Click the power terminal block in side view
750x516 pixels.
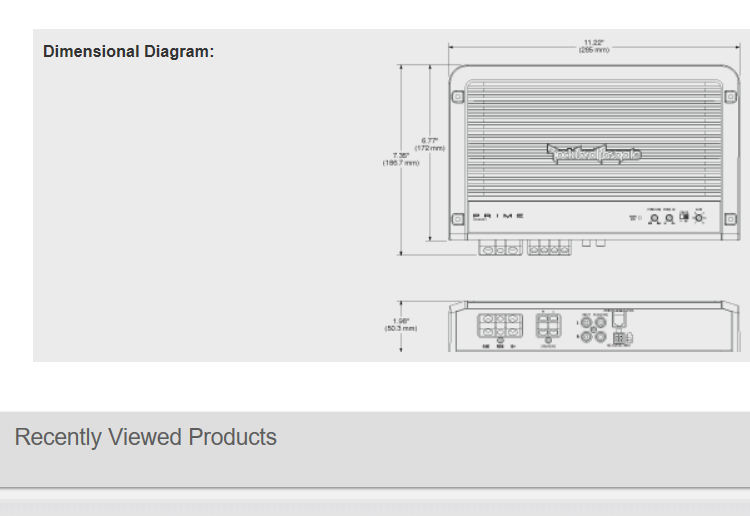click(499, 327)
